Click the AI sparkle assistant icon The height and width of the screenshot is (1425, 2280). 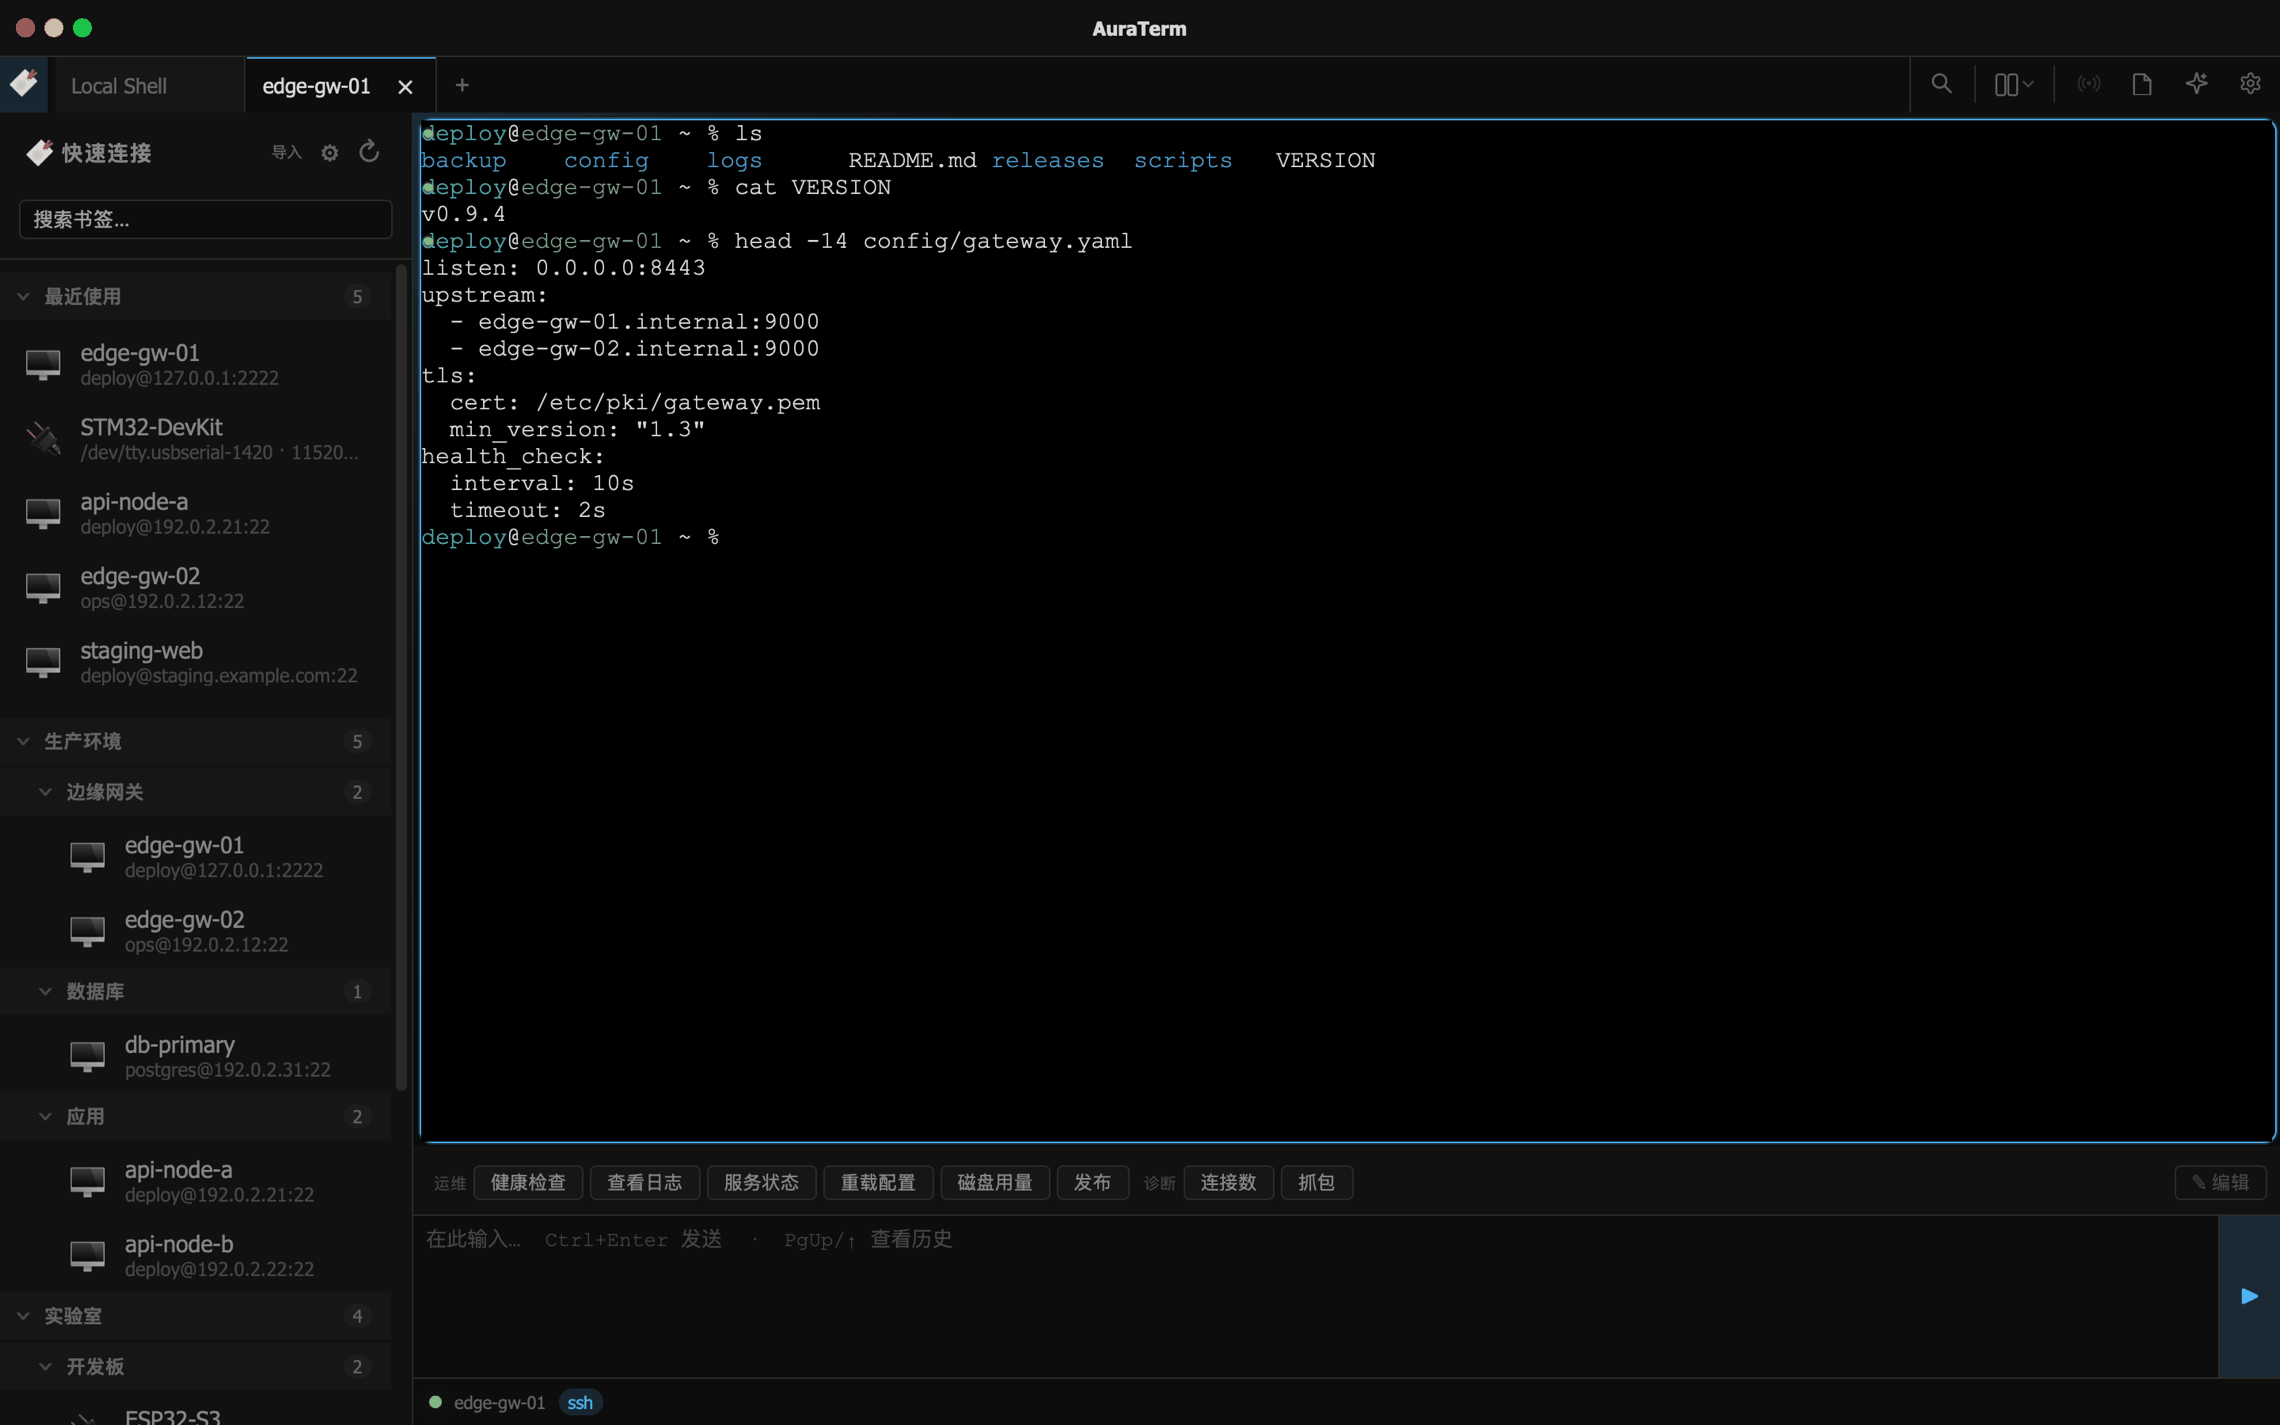click(x=2196, y=84)
